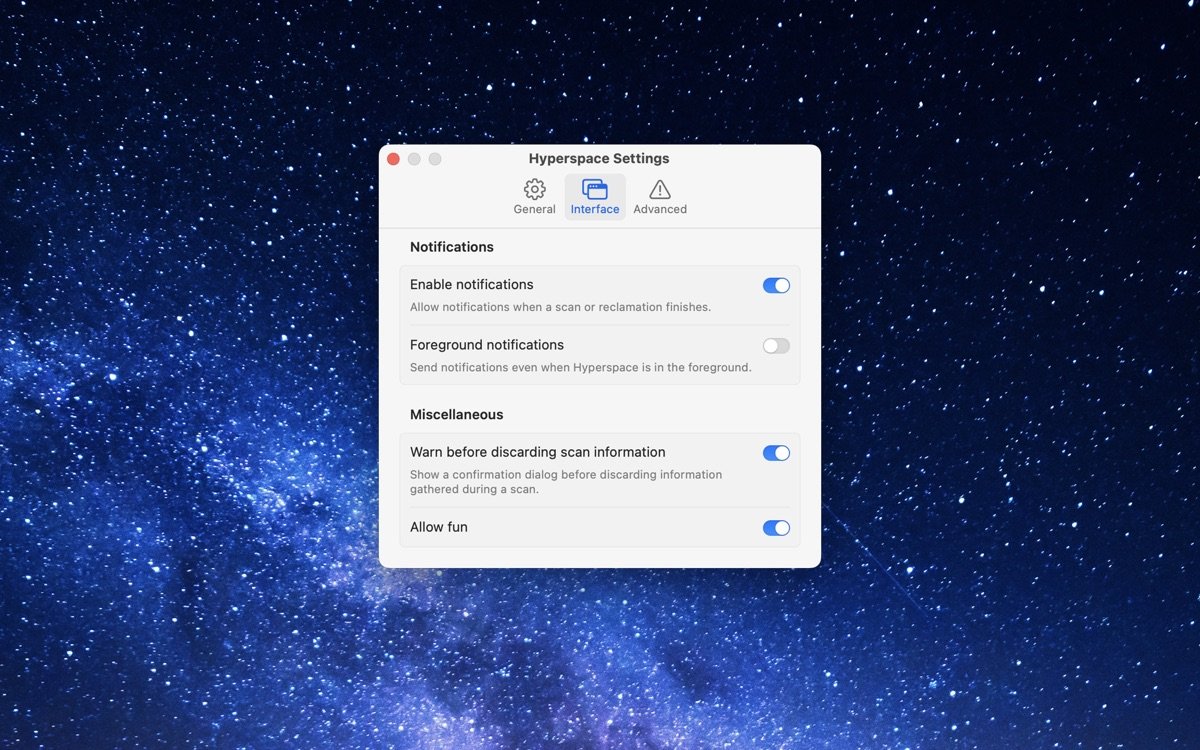1200x750 pixels.
Task: Click the Enable notifications row label
Action: coord(471,284)
